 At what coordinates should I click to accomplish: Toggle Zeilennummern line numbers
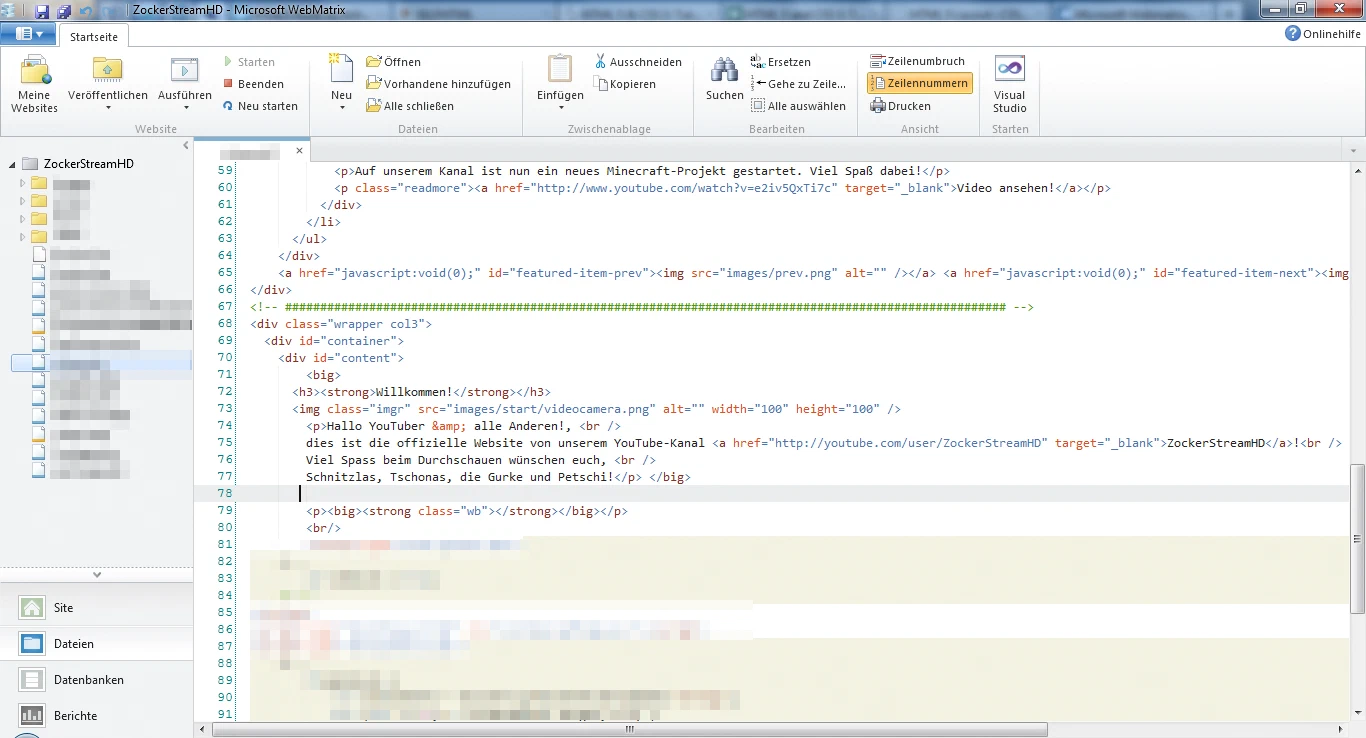coord(919,84)
